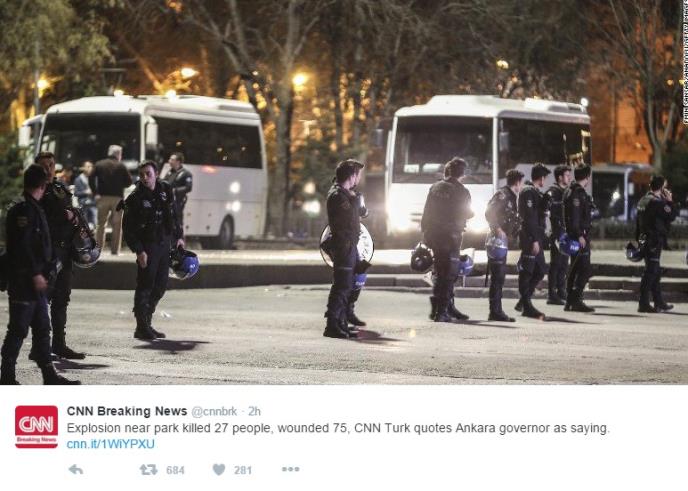
Task: View the 281 likes count
Action: tap(243, 470)
